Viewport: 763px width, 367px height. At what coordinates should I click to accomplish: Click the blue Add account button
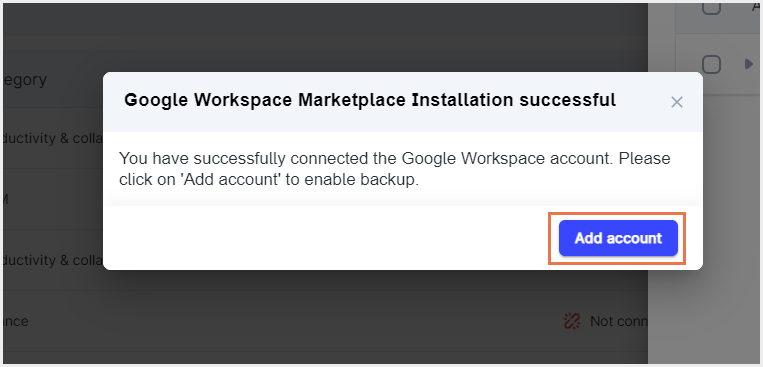[x=618, y=238]
